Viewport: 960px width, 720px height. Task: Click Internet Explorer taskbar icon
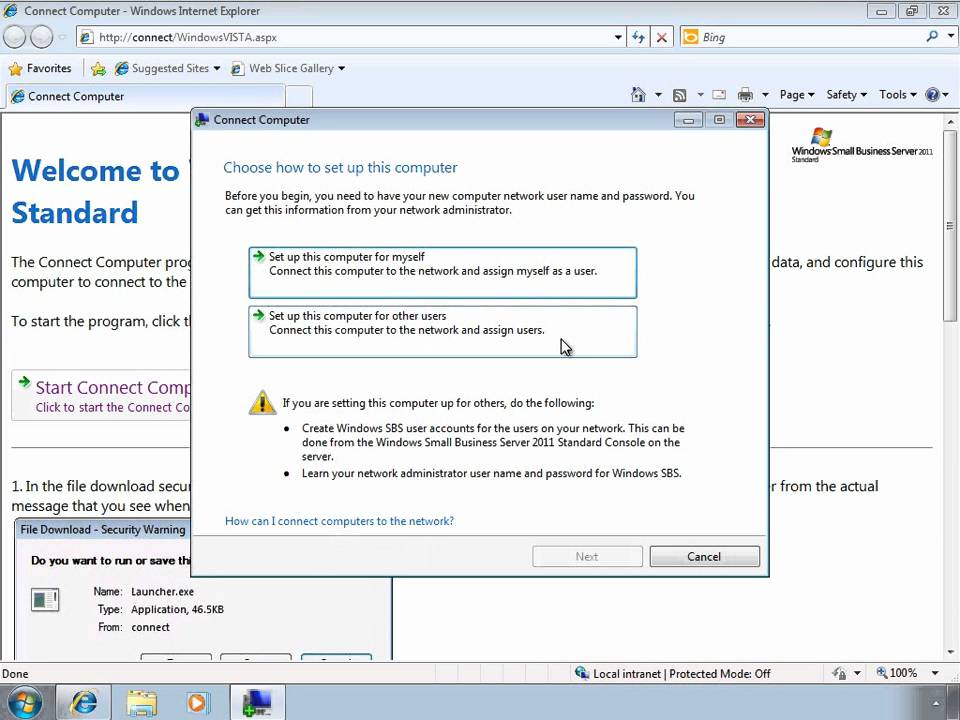click(83, 702)
